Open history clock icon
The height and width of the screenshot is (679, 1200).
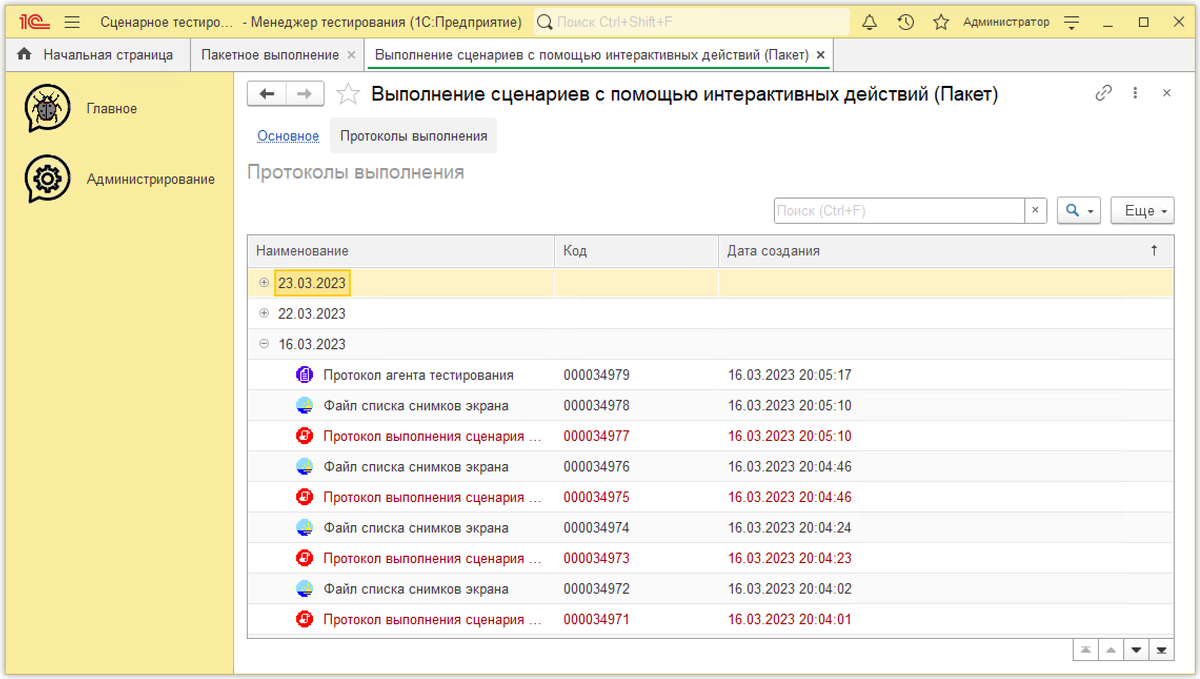pos(905,22)
